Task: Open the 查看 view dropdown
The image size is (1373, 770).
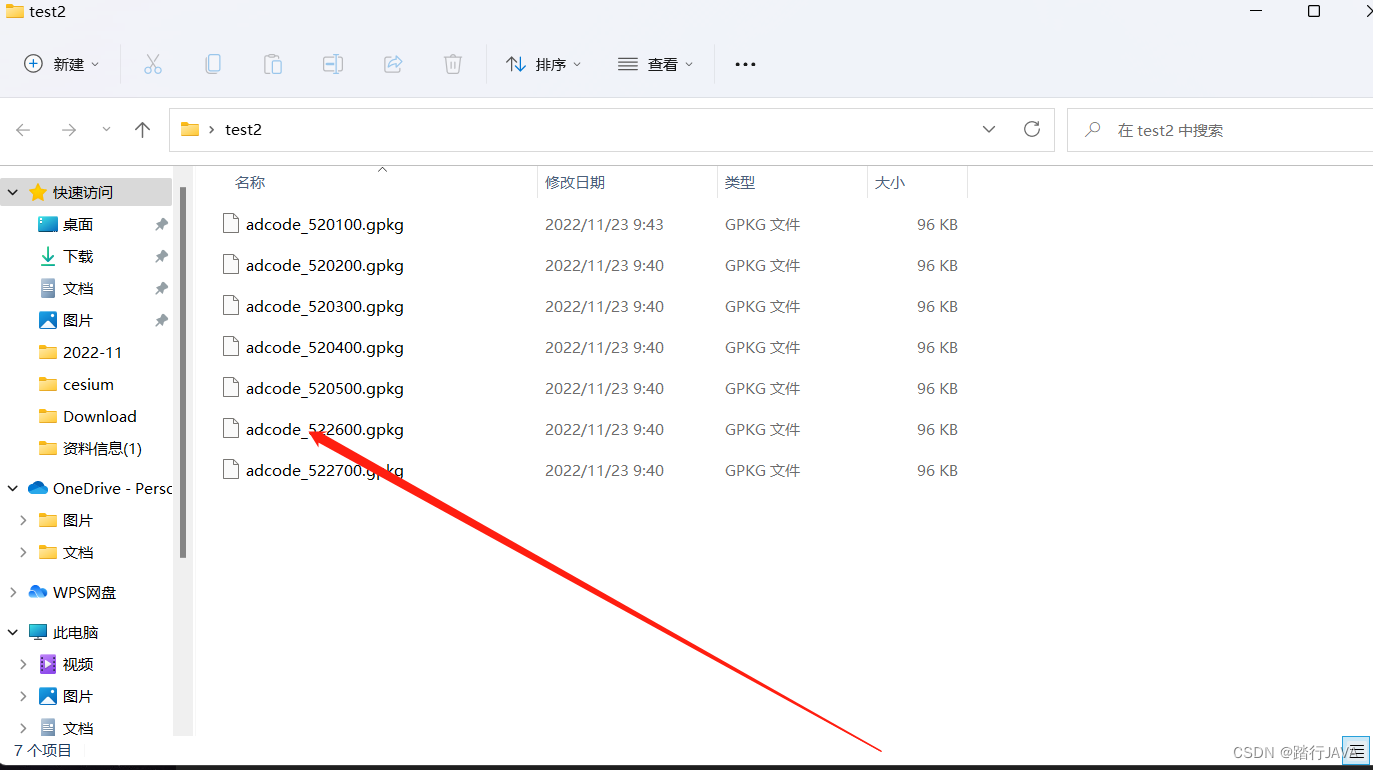Action: [x=656, y=64]
